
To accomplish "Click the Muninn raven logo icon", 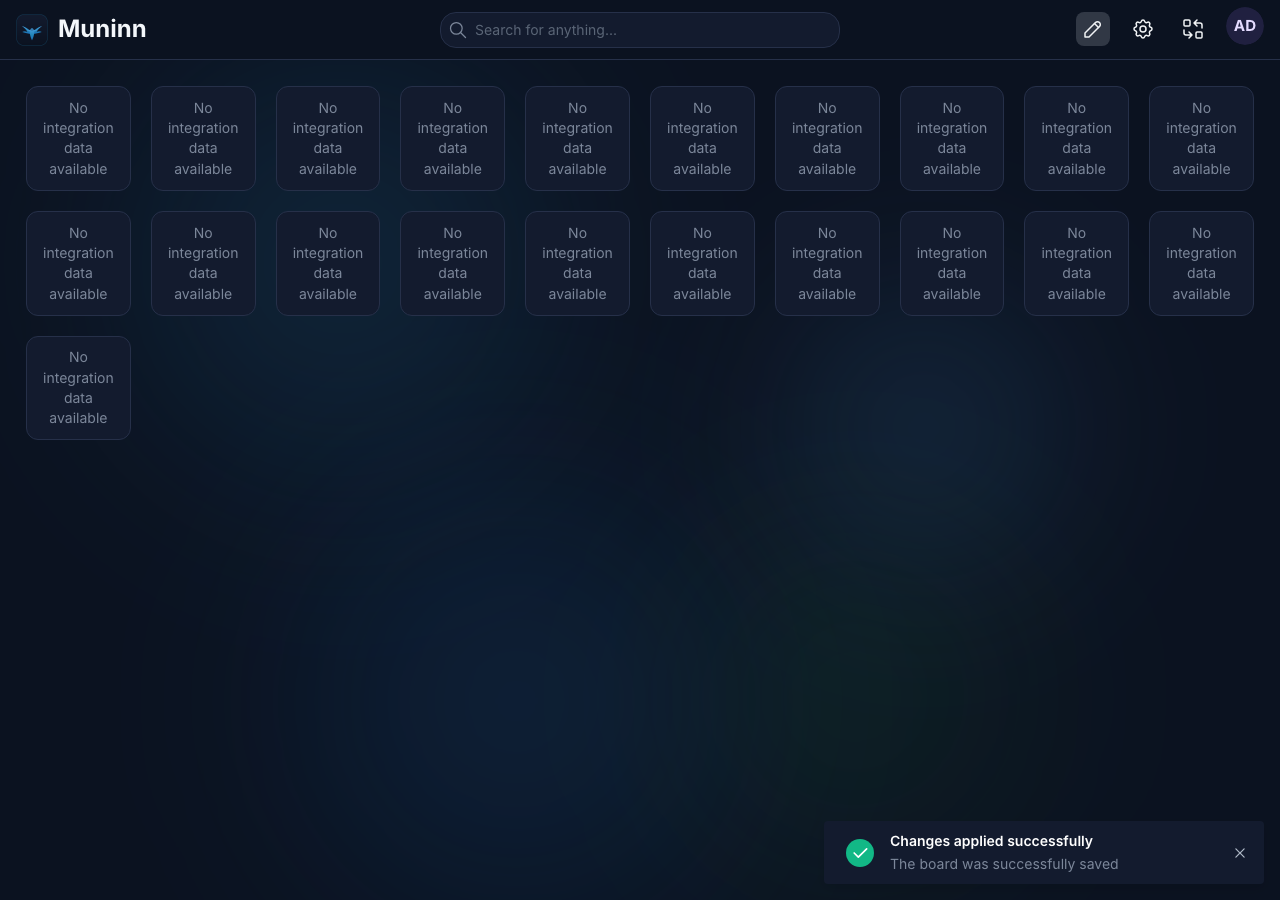I will click(x=32, y=30).
